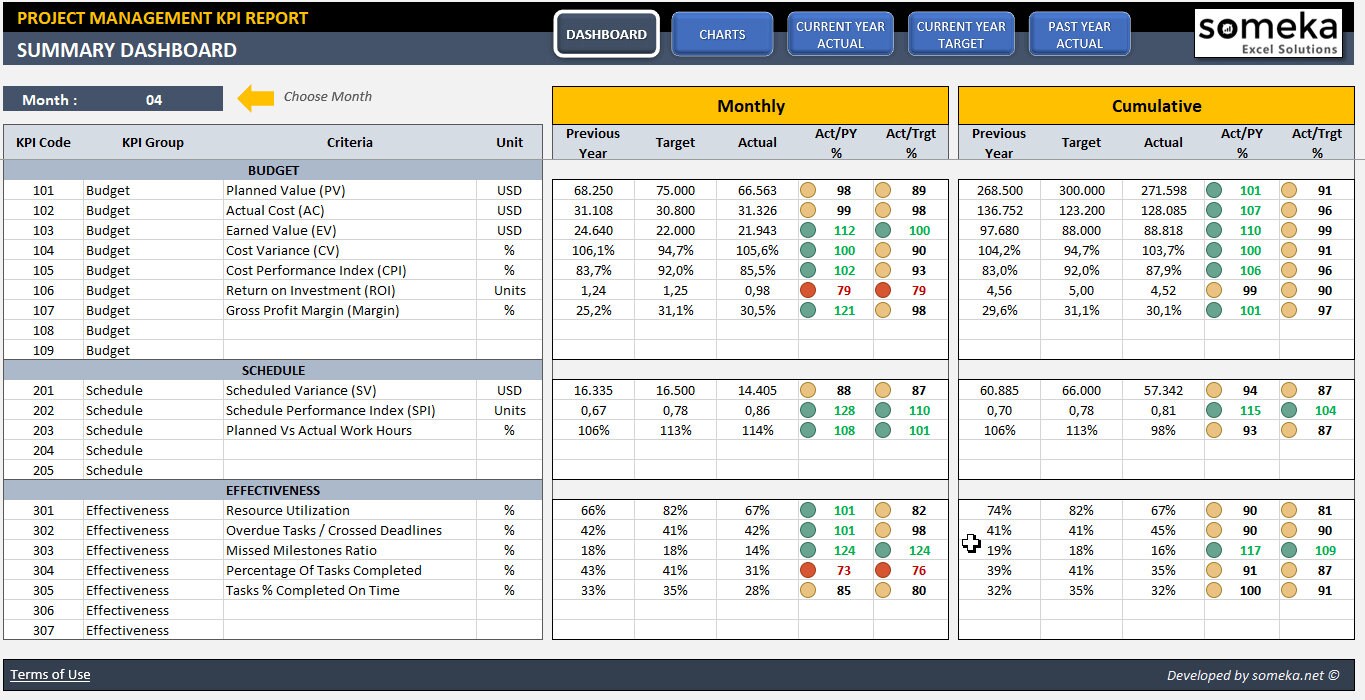Click the red ROI monthly Act/PY indicator
Screen dimensions: 1365x700
pyautogui.click(x=808, y=290)
